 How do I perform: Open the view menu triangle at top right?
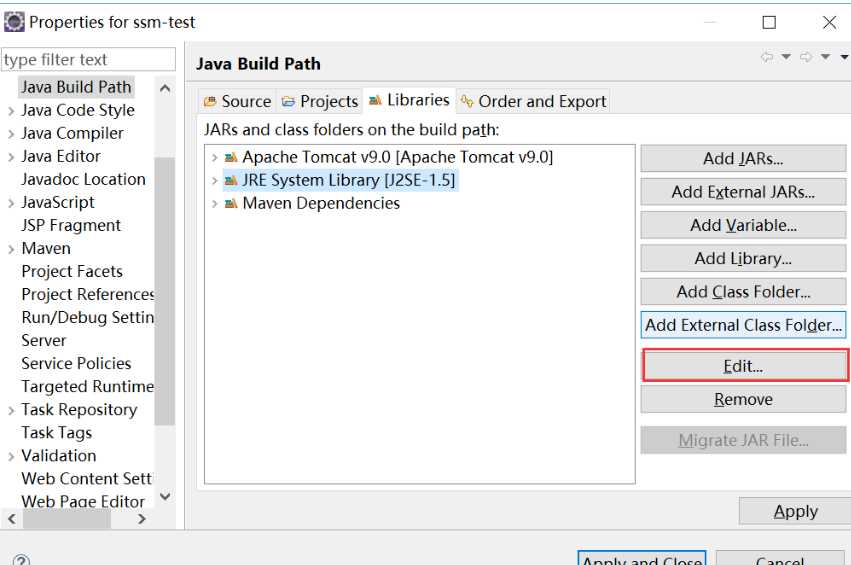tap(844, 57)
